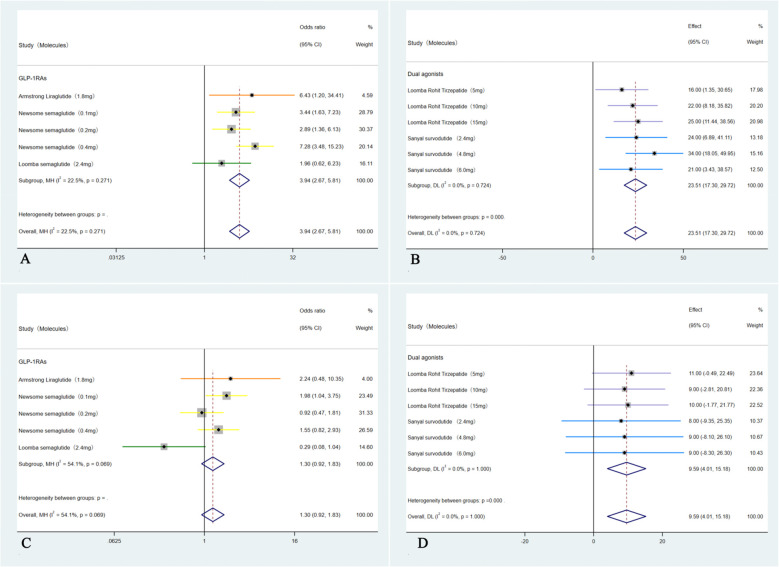779x567 pixels.
Task: Click the panel letter D label
Action: click(x=422, y=543)
